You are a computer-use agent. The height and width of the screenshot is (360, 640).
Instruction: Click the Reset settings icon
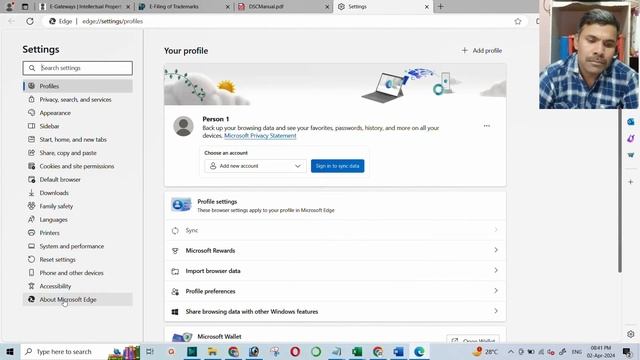(x=31, y=260)
